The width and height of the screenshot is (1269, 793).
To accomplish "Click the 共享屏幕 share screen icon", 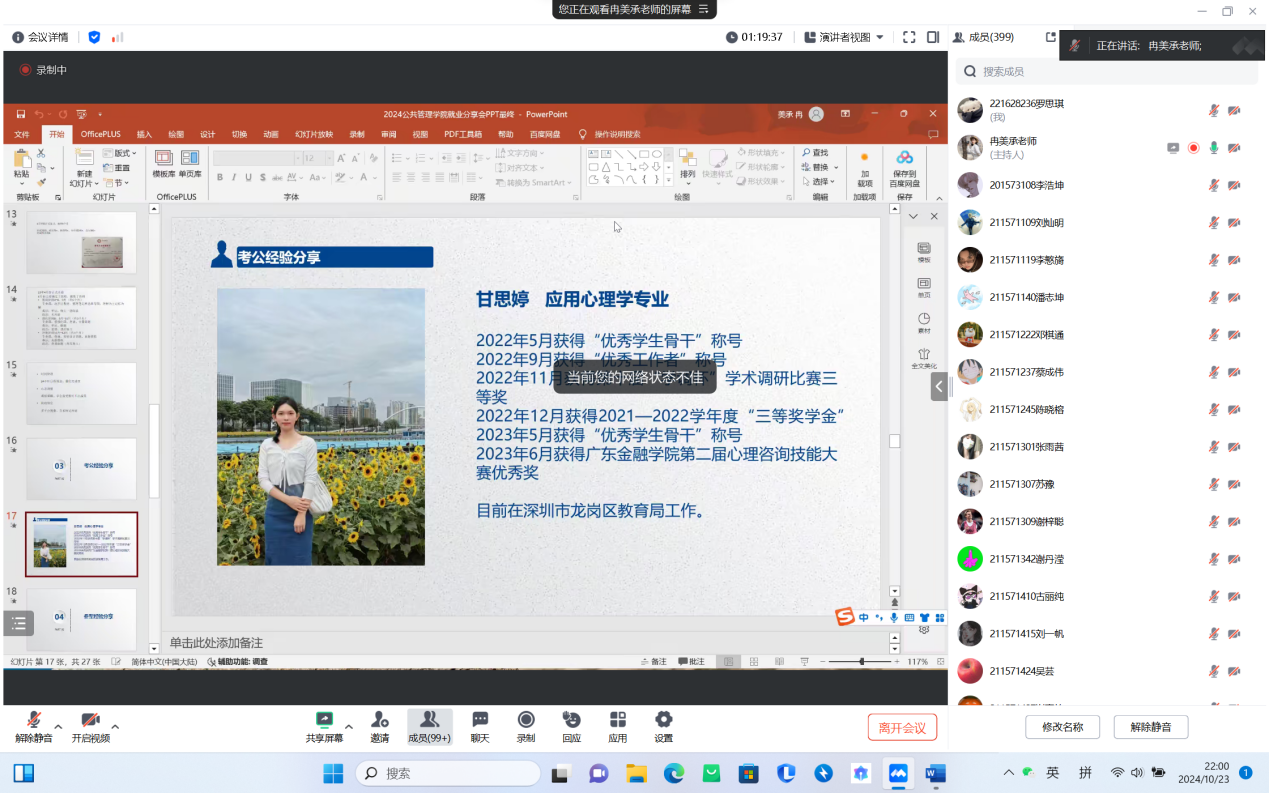I will [324, 726].
